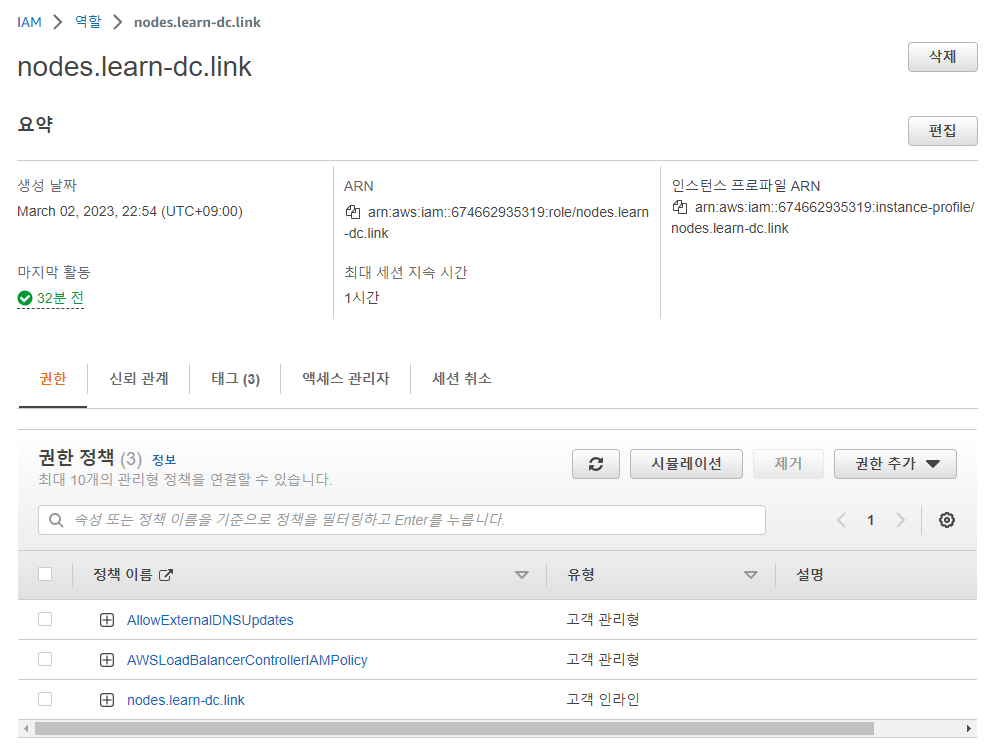Viewport: 987px width, 751px height.
Task: Click the refresh icon above the policy list
Action: (595, 463)
